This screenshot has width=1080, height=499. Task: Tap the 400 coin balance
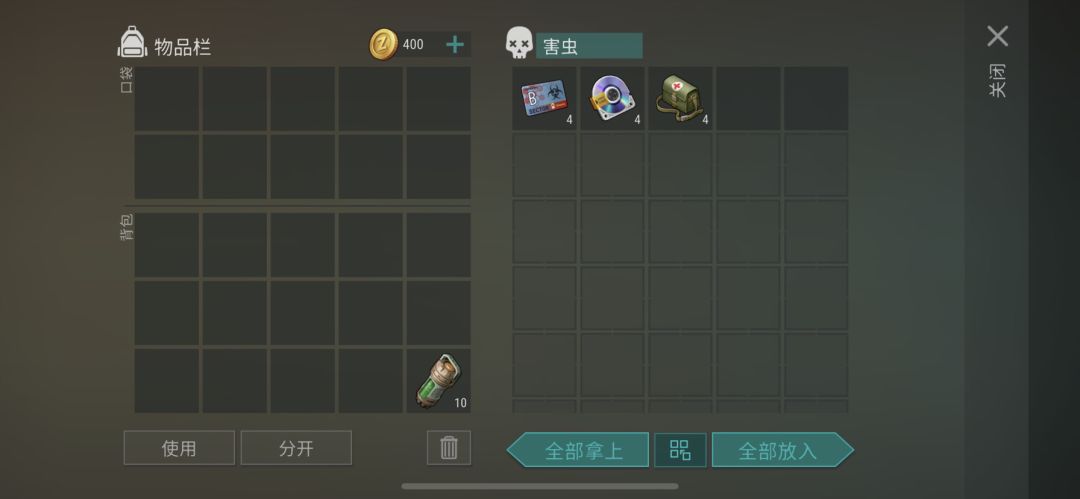pyautogui.click(x=413, y=45)
